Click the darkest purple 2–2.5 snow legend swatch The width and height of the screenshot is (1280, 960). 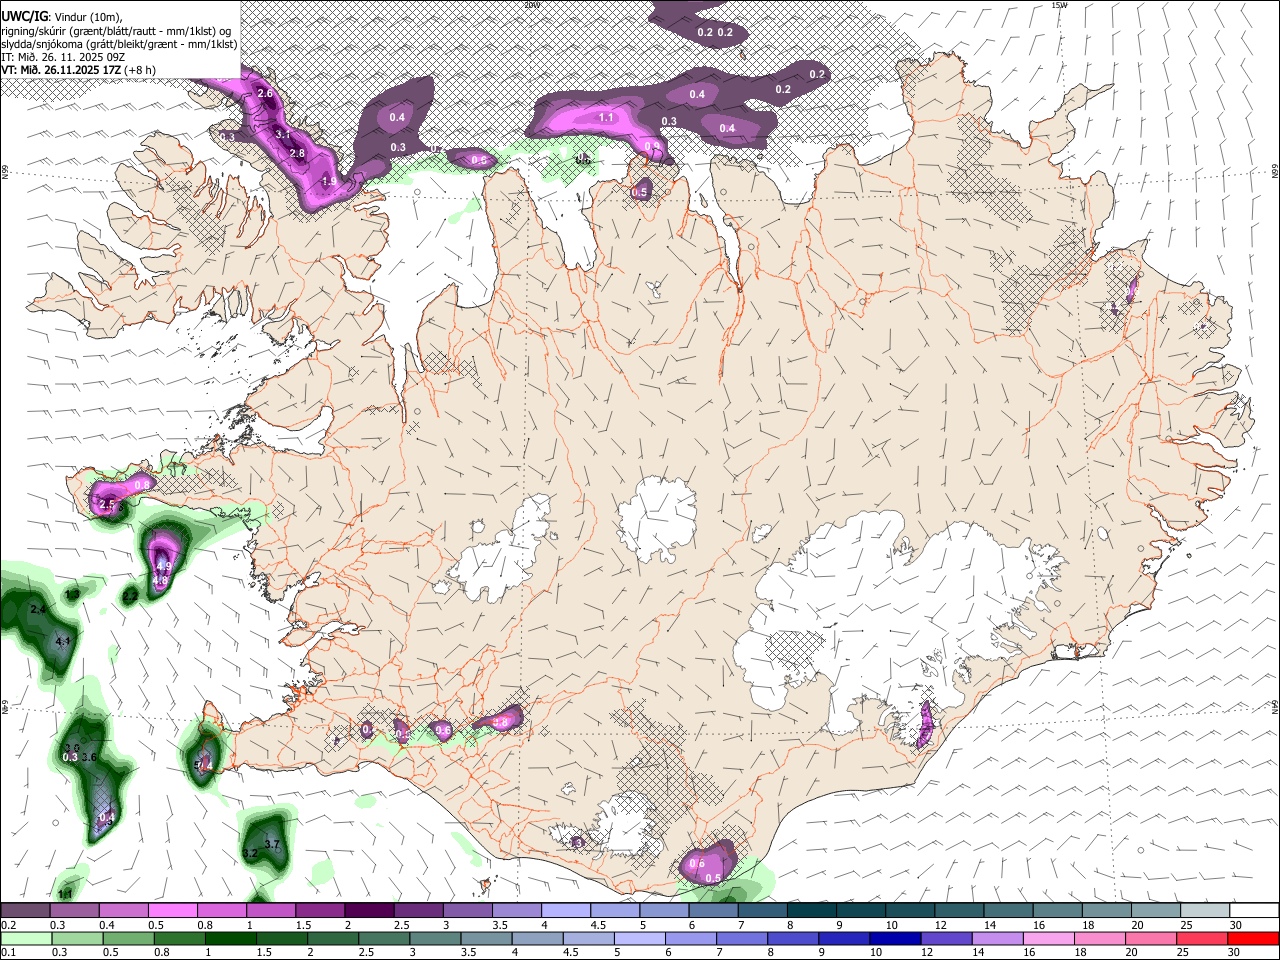pos(369,911)
